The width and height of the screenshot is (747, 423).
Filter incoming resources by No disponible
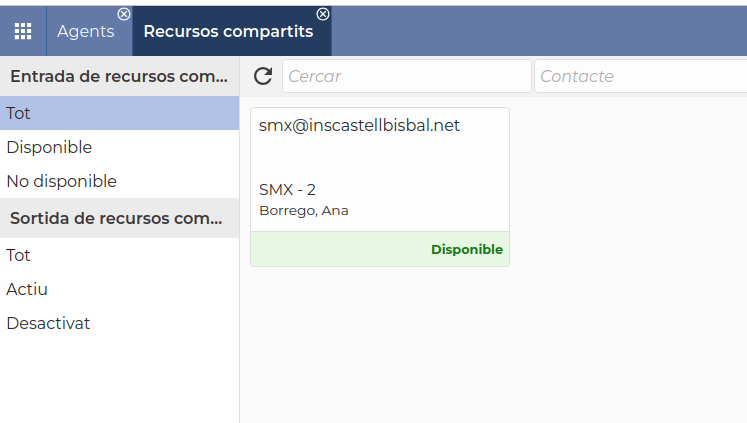point(62,181)
